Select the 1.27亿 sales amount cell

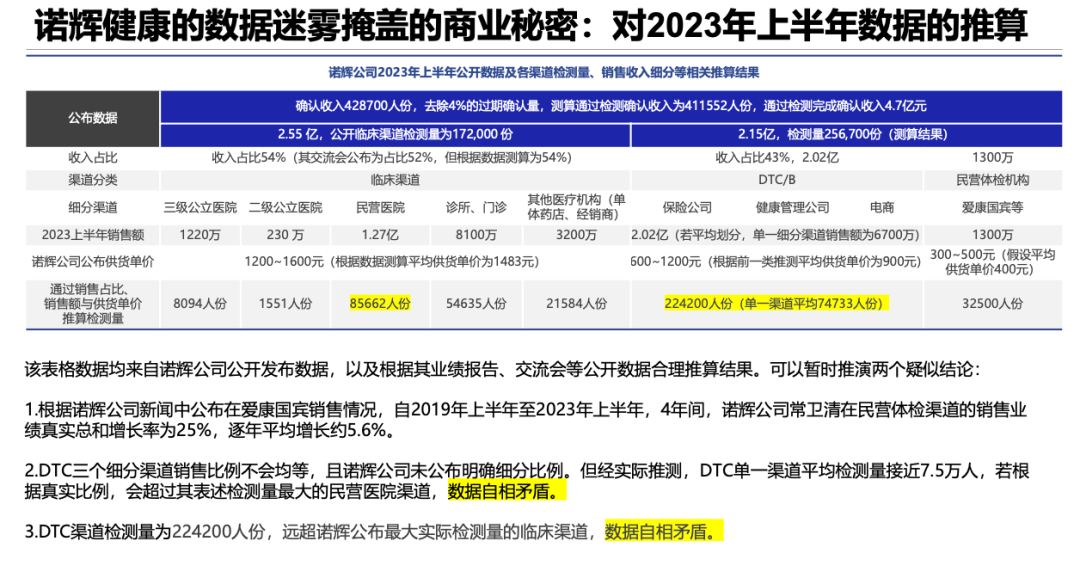point(380,235)
